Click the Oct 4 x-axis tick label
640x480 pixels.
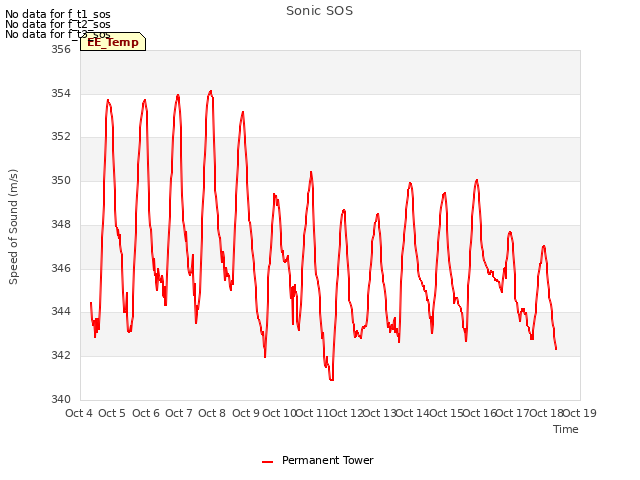coord(79,413)
